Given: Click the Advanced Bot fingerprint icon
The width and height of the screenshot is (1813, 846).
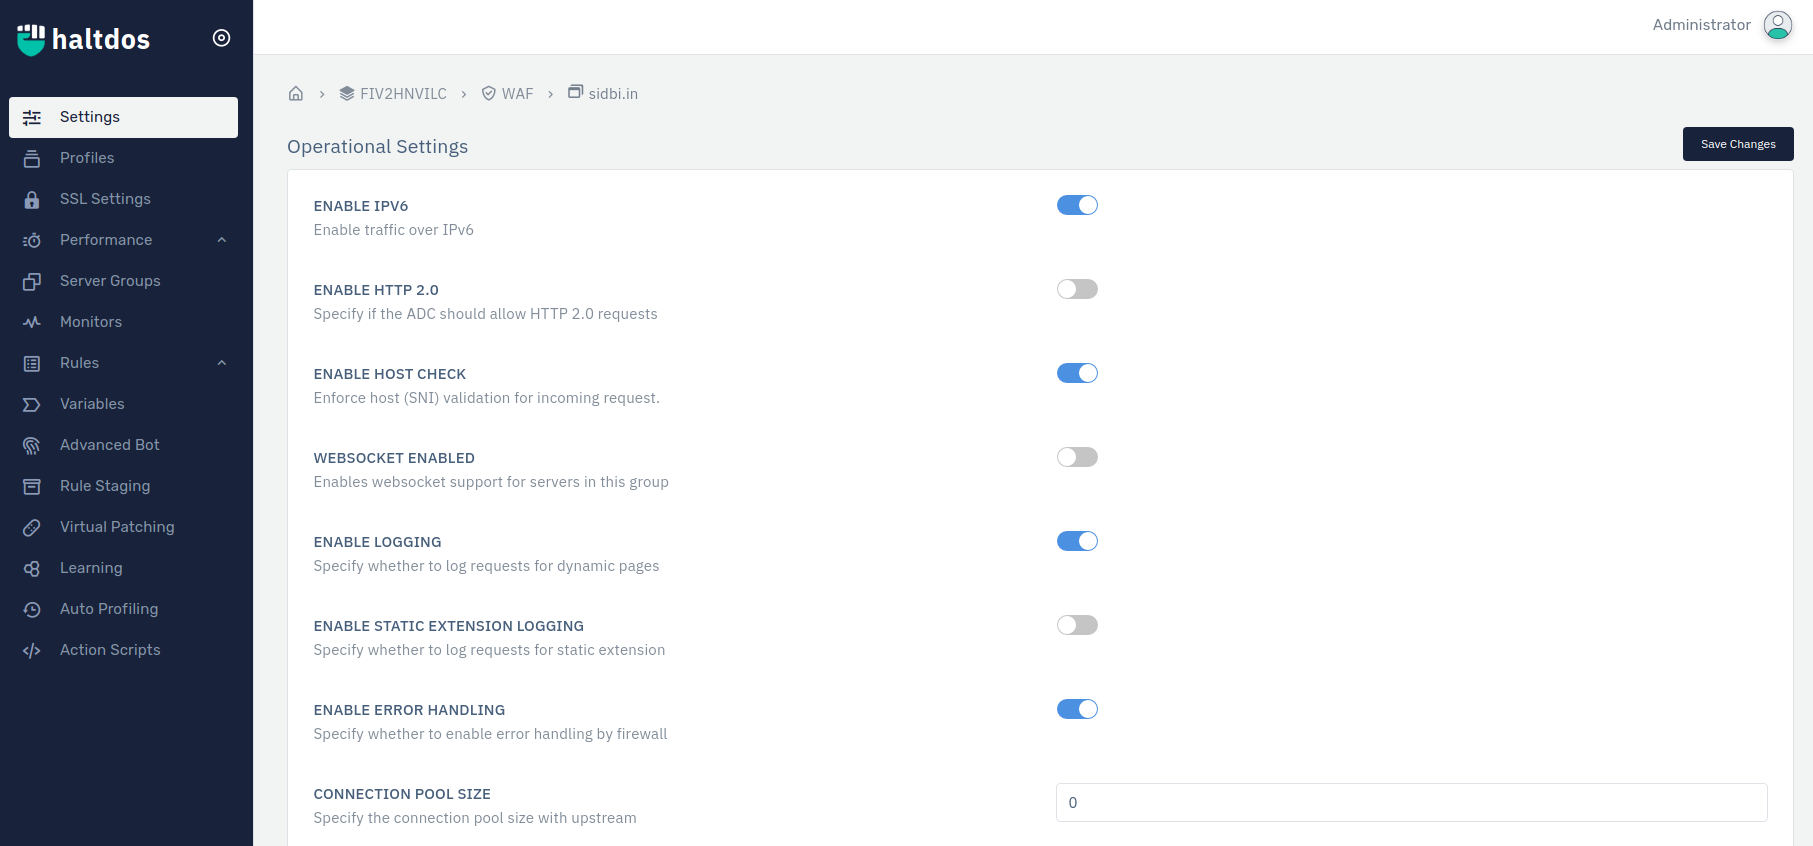Looking at the screenshot, I should click(x=32, y=446).
